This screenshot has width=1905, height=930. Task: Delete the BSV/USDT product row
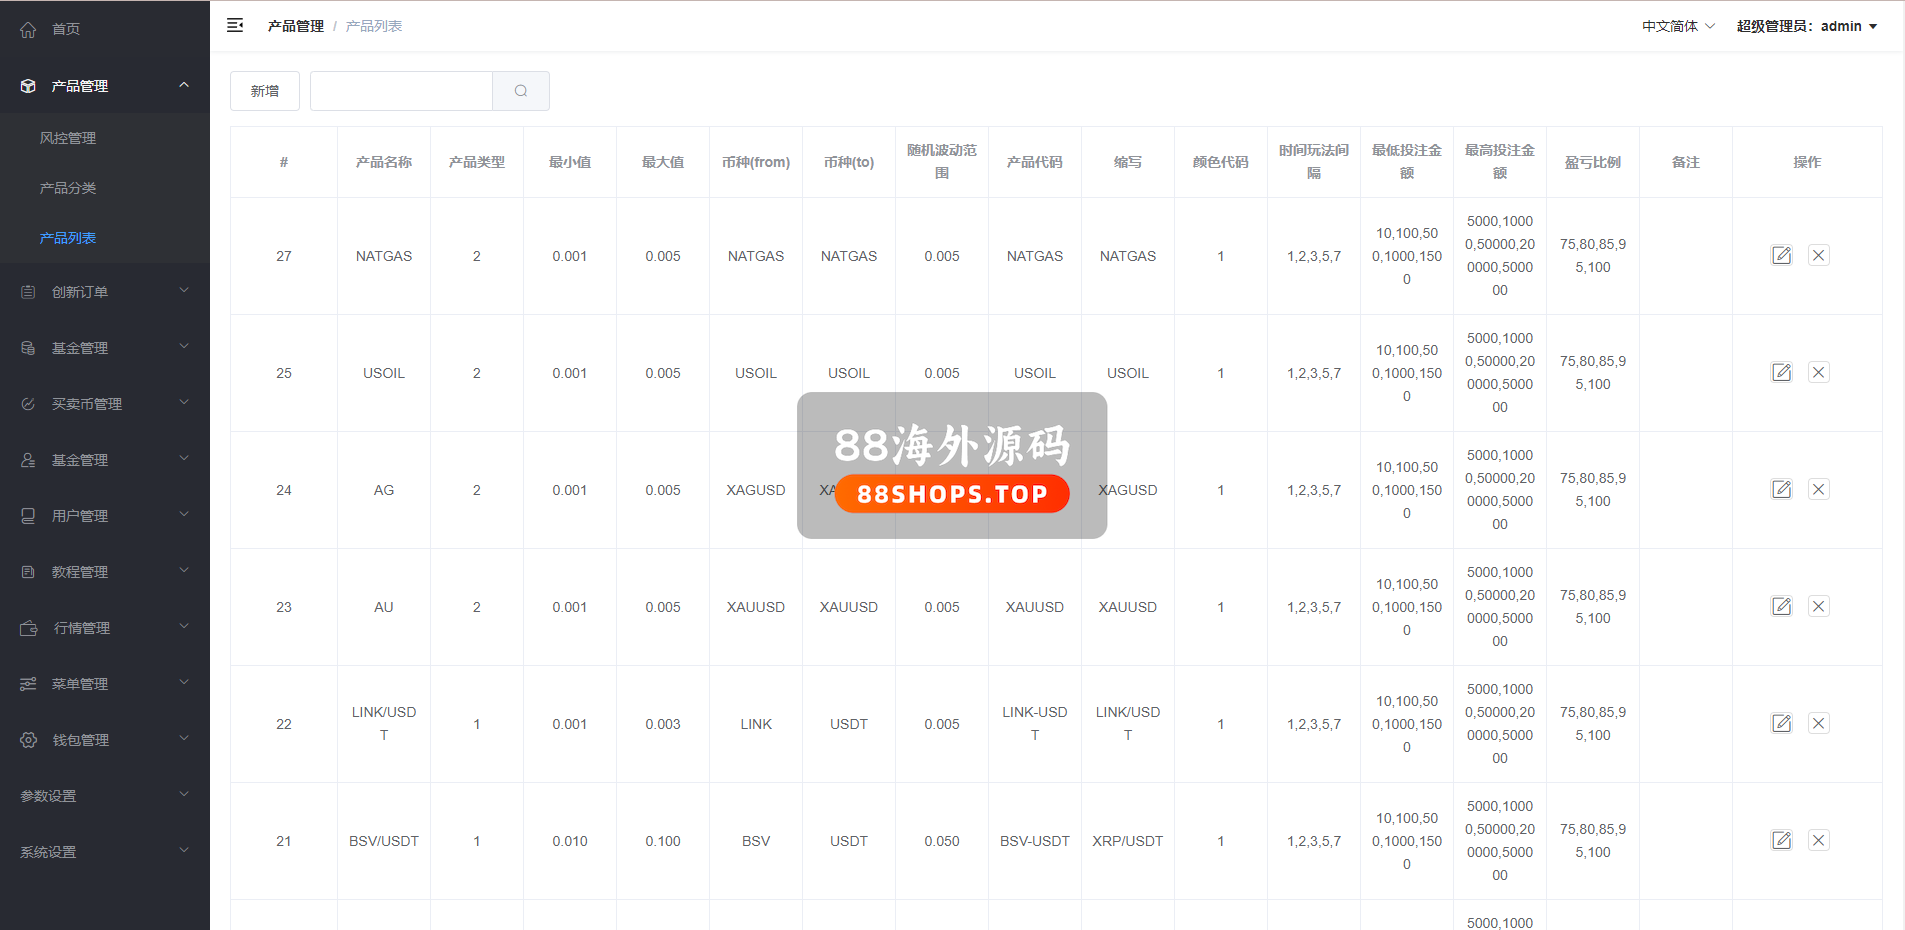1818,841
